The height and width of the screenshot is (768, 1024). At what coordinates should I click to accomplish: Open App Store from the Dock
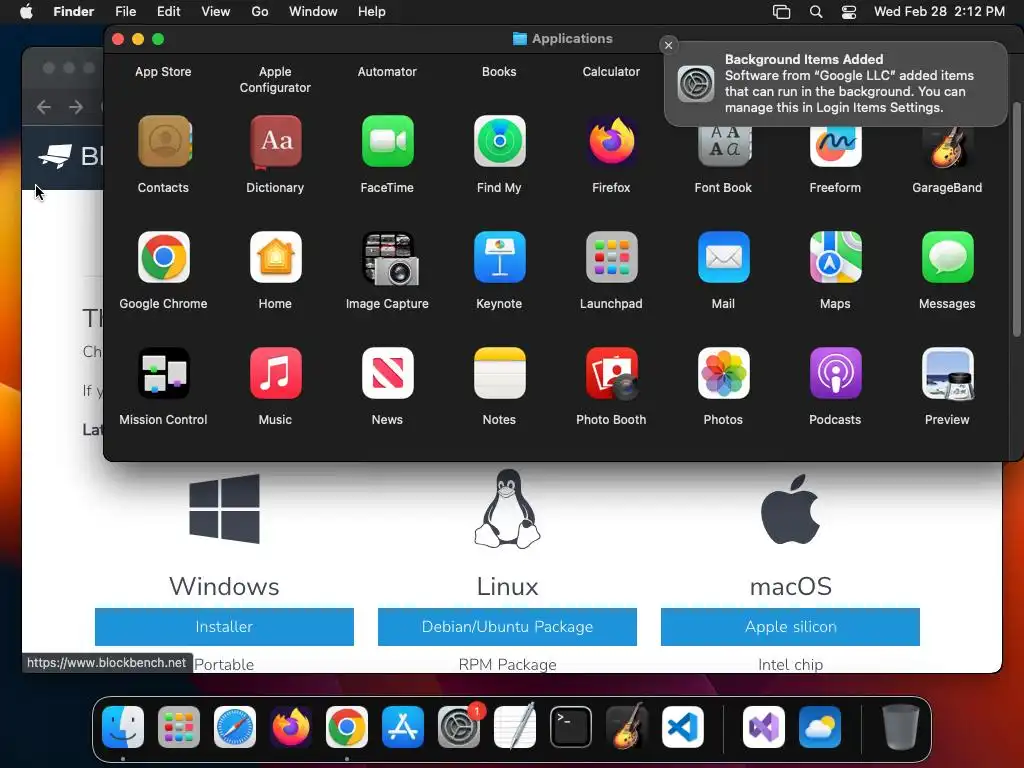coord(403,727)
